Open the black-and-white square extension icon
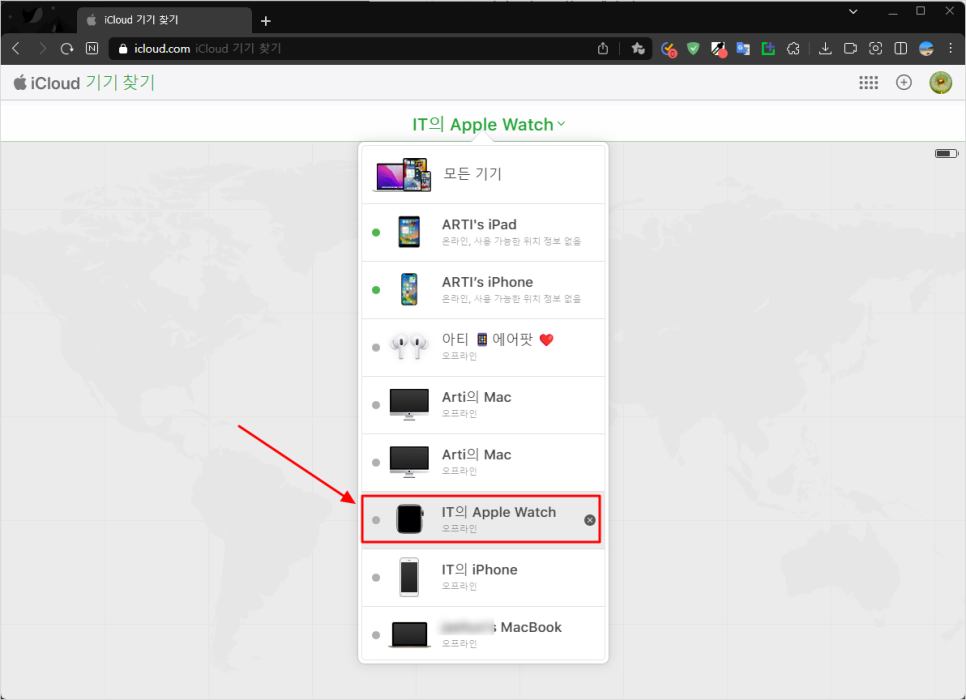The width and height of the screenshot is (966, 700). click(718, 49)
